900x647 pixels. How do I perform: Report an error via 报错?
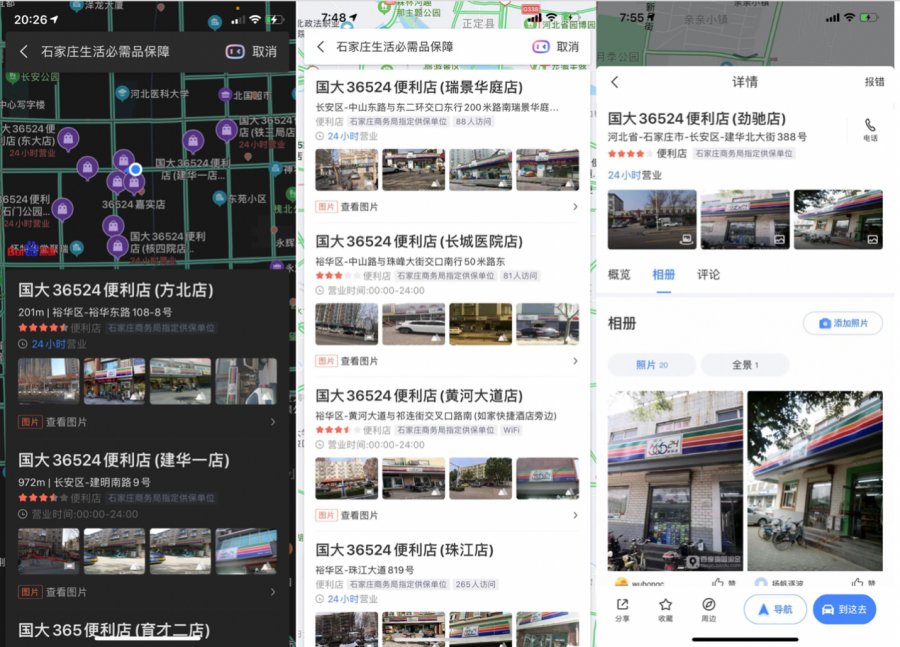pyautogui.click(x=874, y=82)
